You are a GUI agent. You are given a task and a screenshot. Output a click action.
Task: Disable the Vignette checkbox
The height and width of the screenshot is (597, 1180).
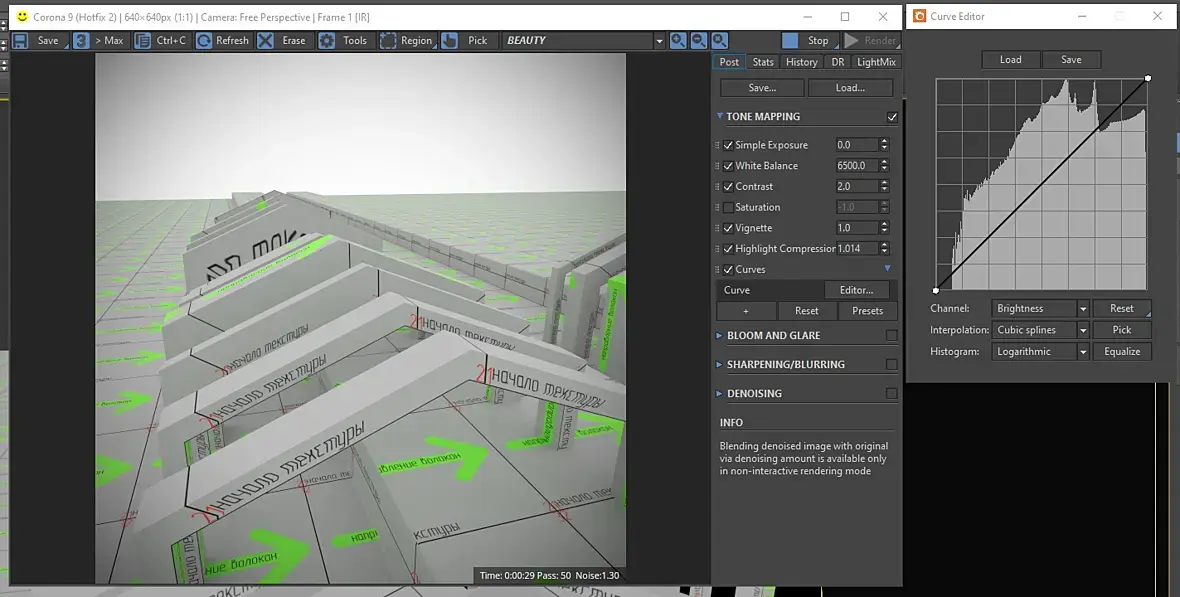tap(728, 228)
